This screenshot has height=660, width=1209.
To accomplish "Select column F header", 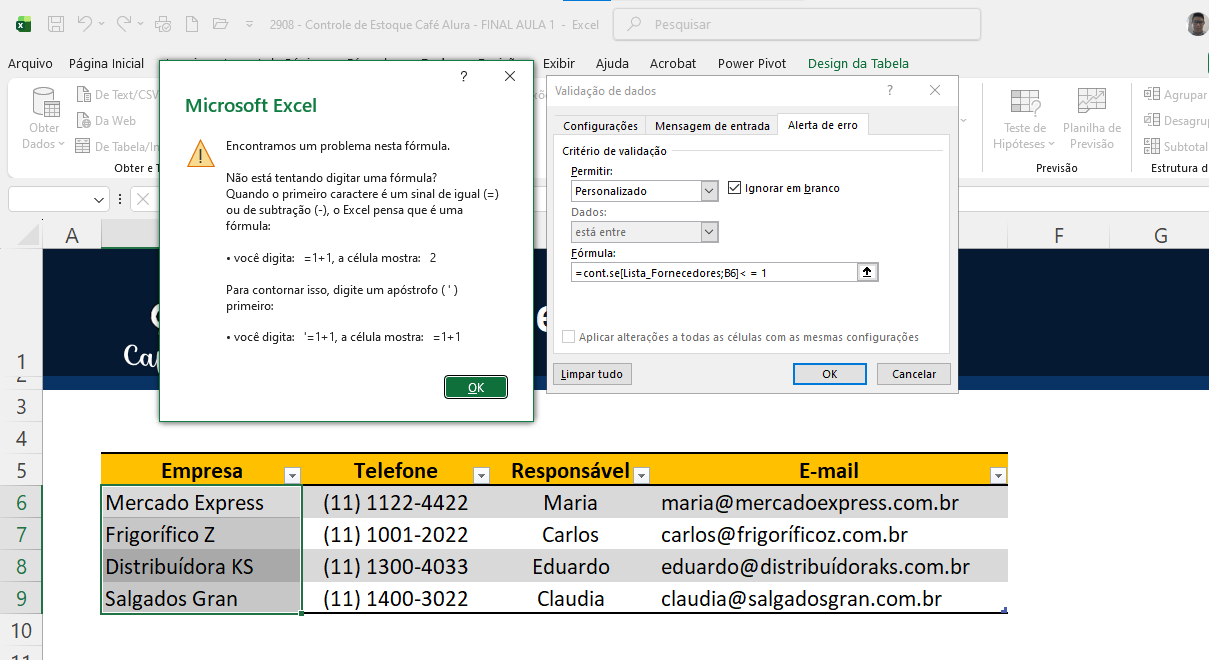I will click(1058, 236).
